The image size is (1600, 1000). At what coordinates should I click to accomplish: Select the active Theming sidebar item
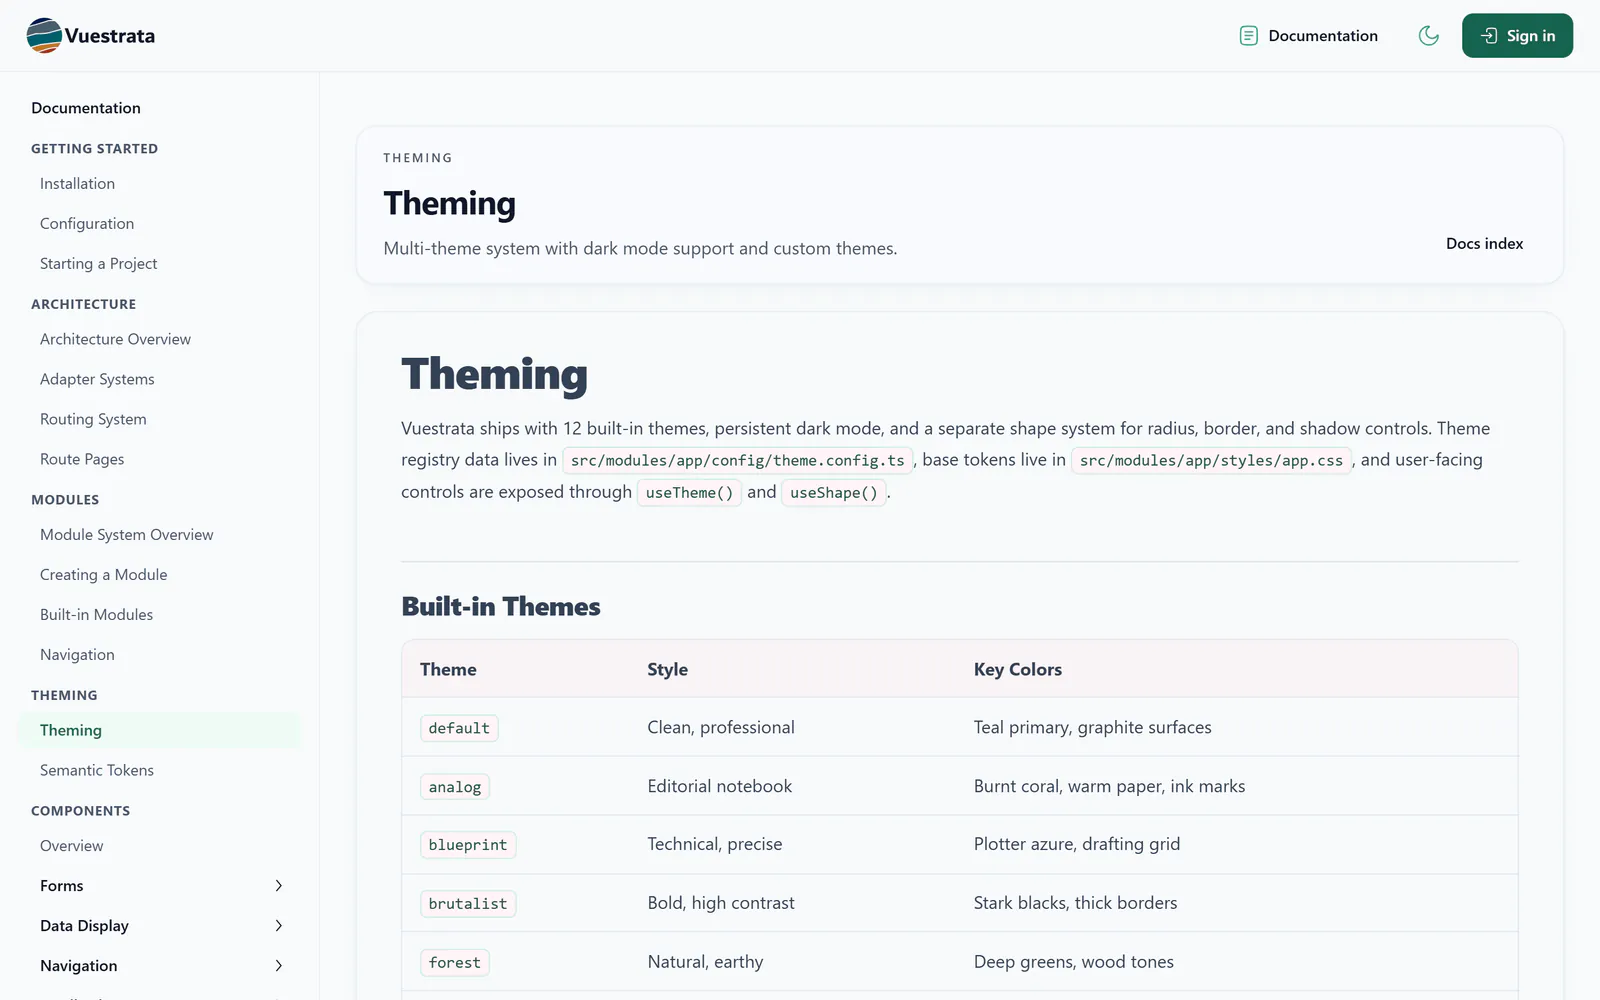coord(159,731)
